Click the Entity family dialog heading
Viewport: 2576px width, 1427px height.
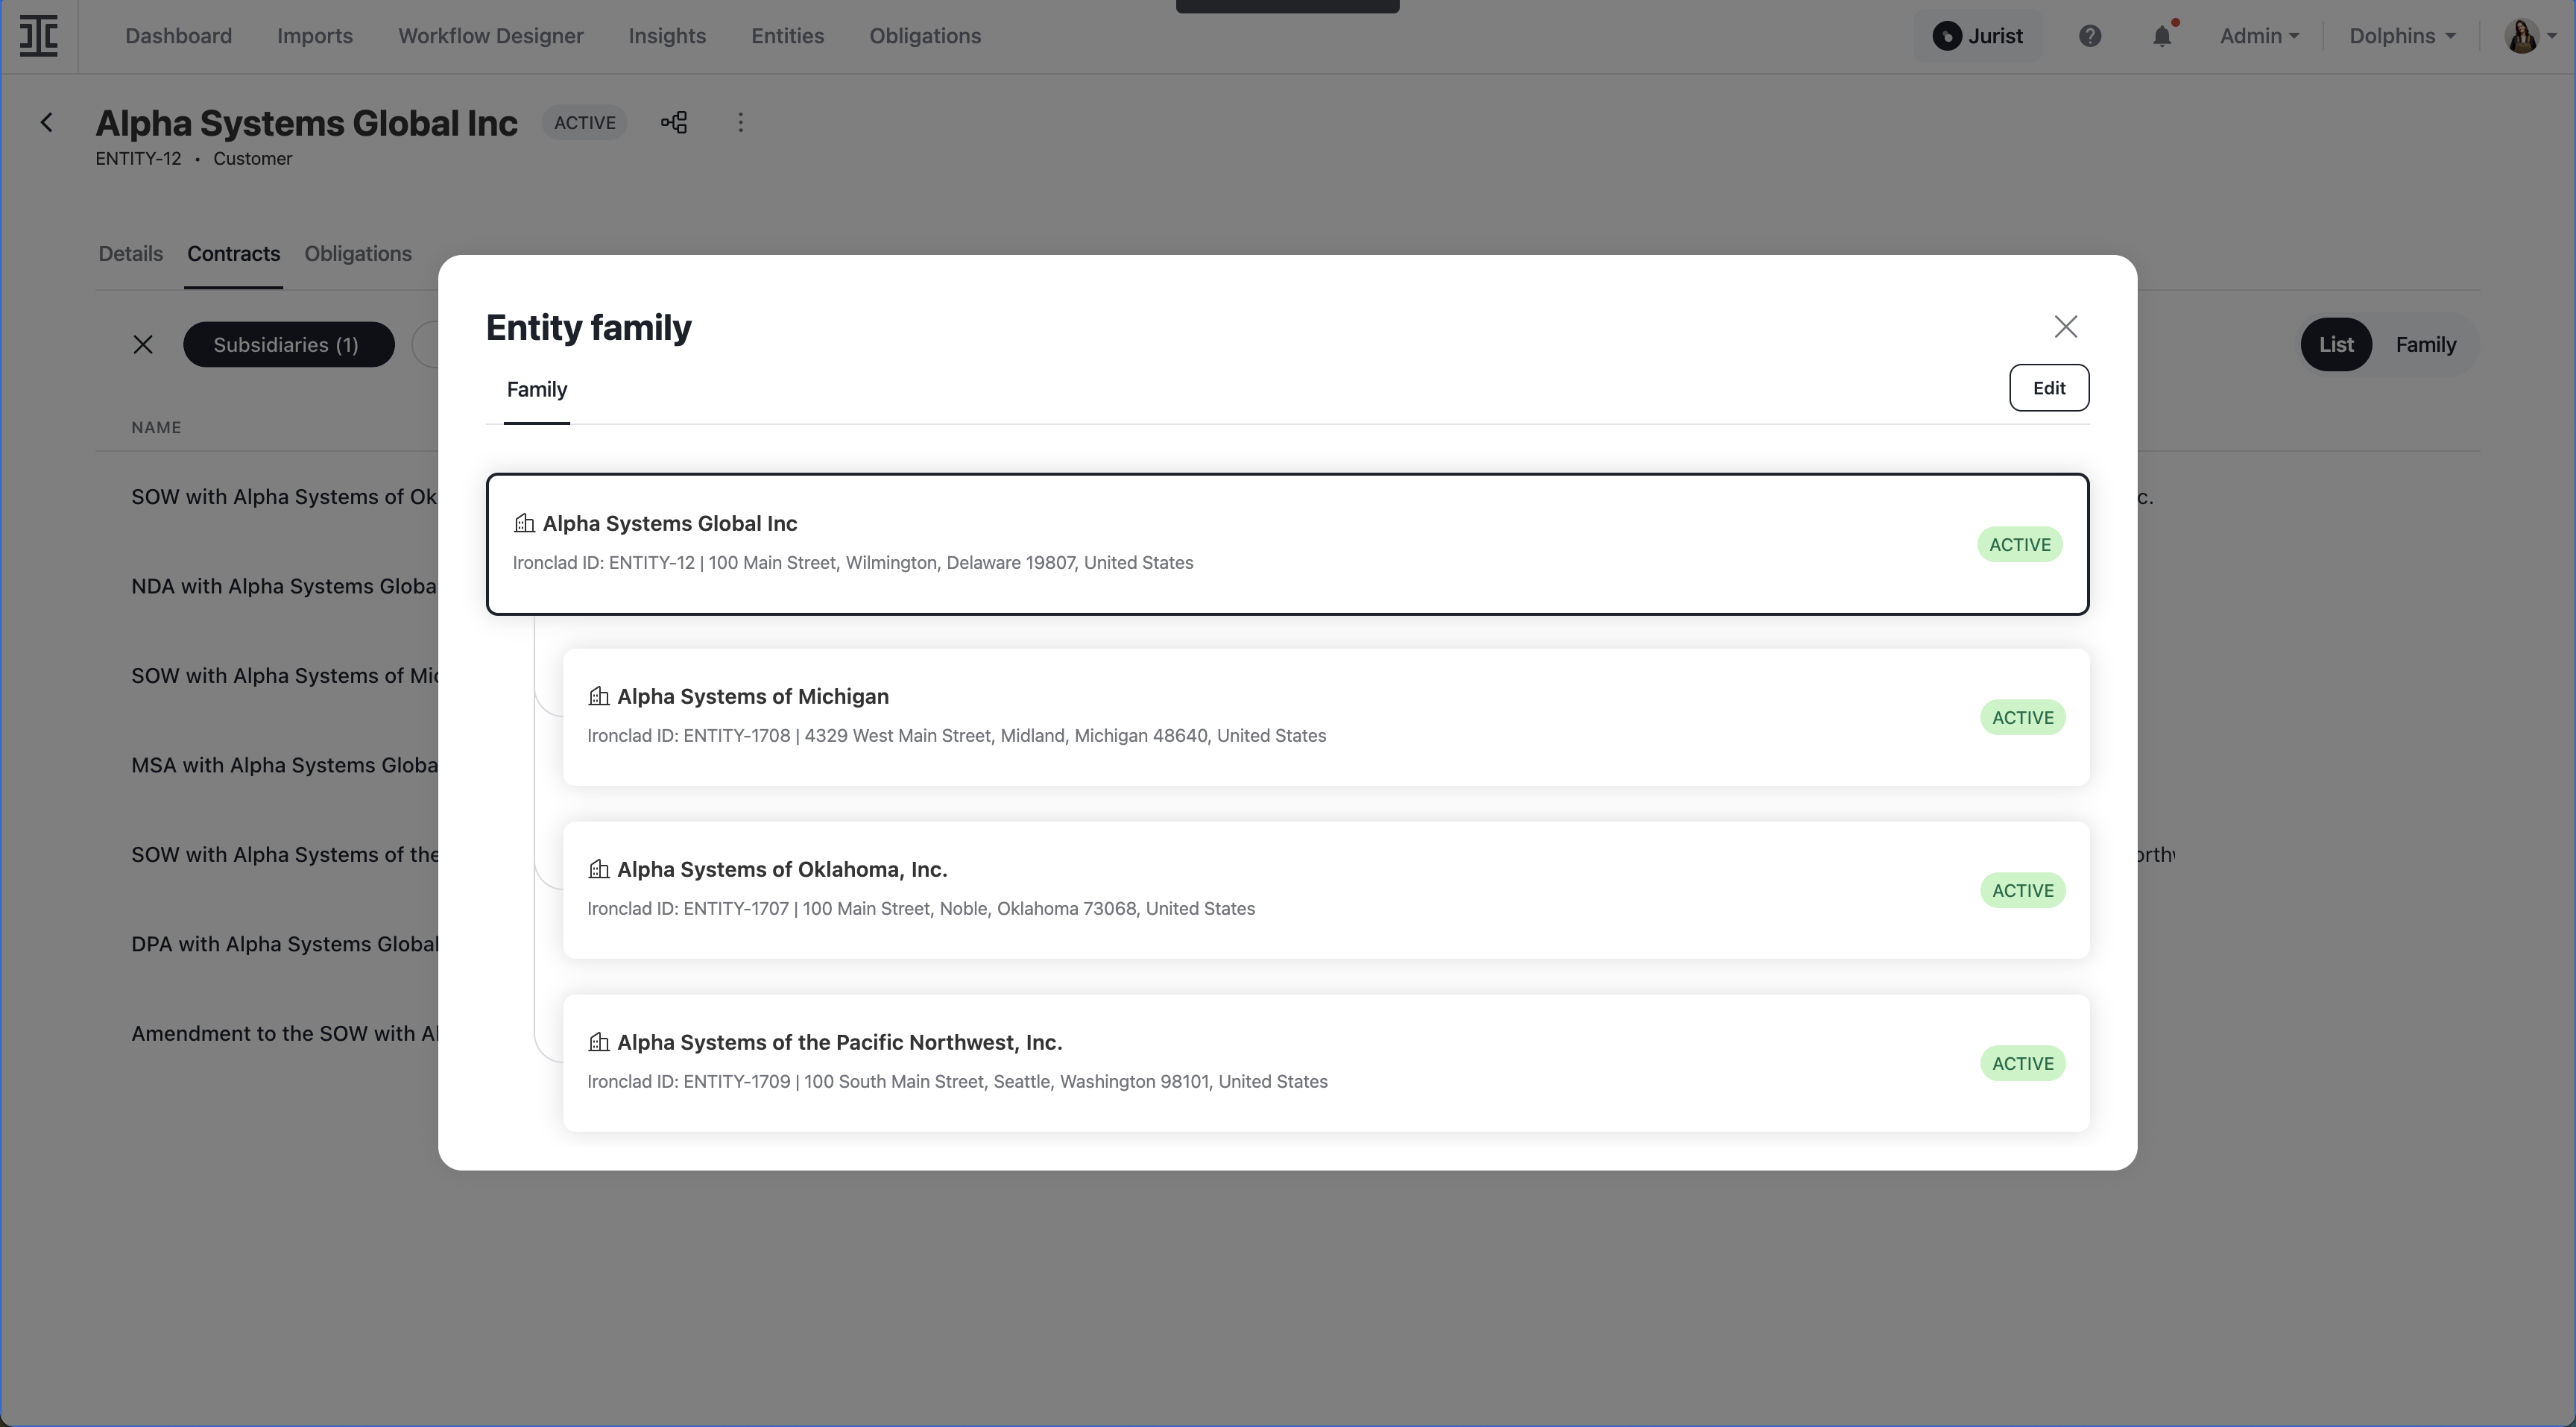(588, 327)
